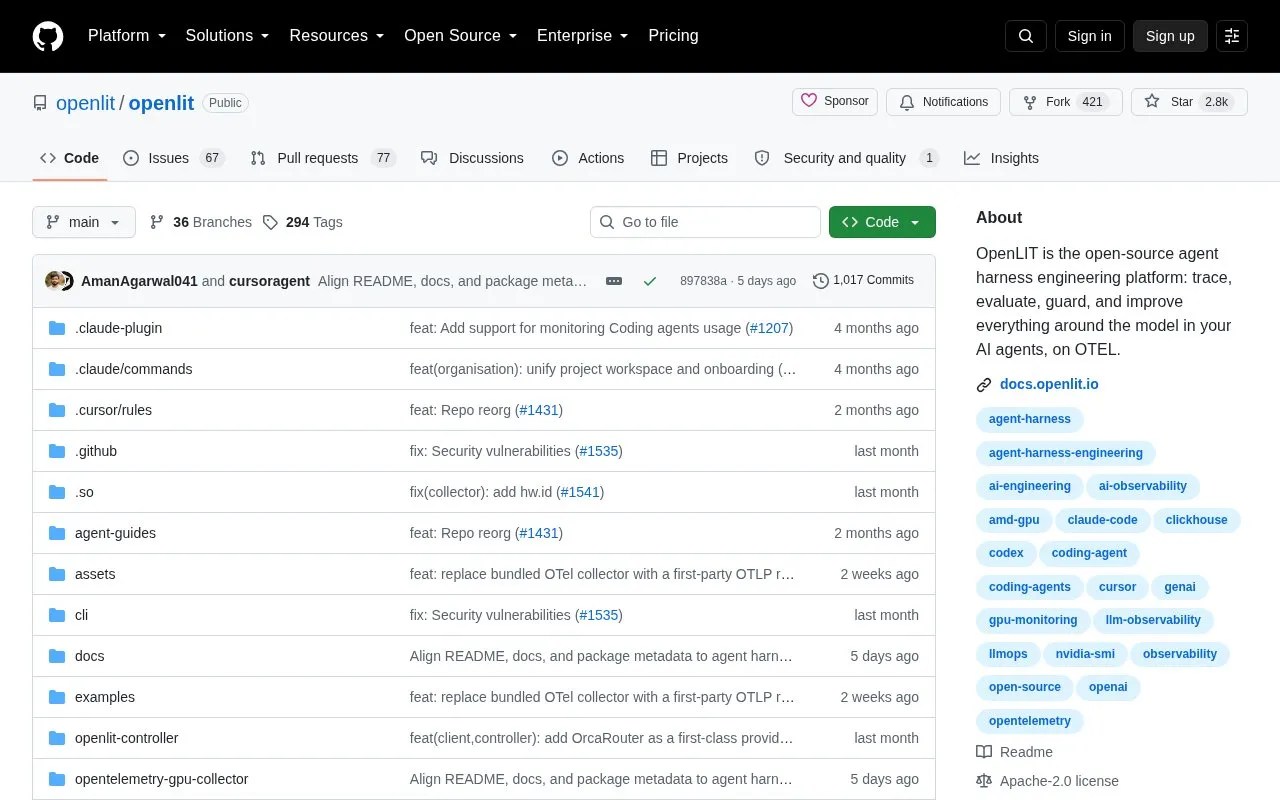Open the Discussions tab
This screenshot has height=800, width=1280.
(472, 158)
